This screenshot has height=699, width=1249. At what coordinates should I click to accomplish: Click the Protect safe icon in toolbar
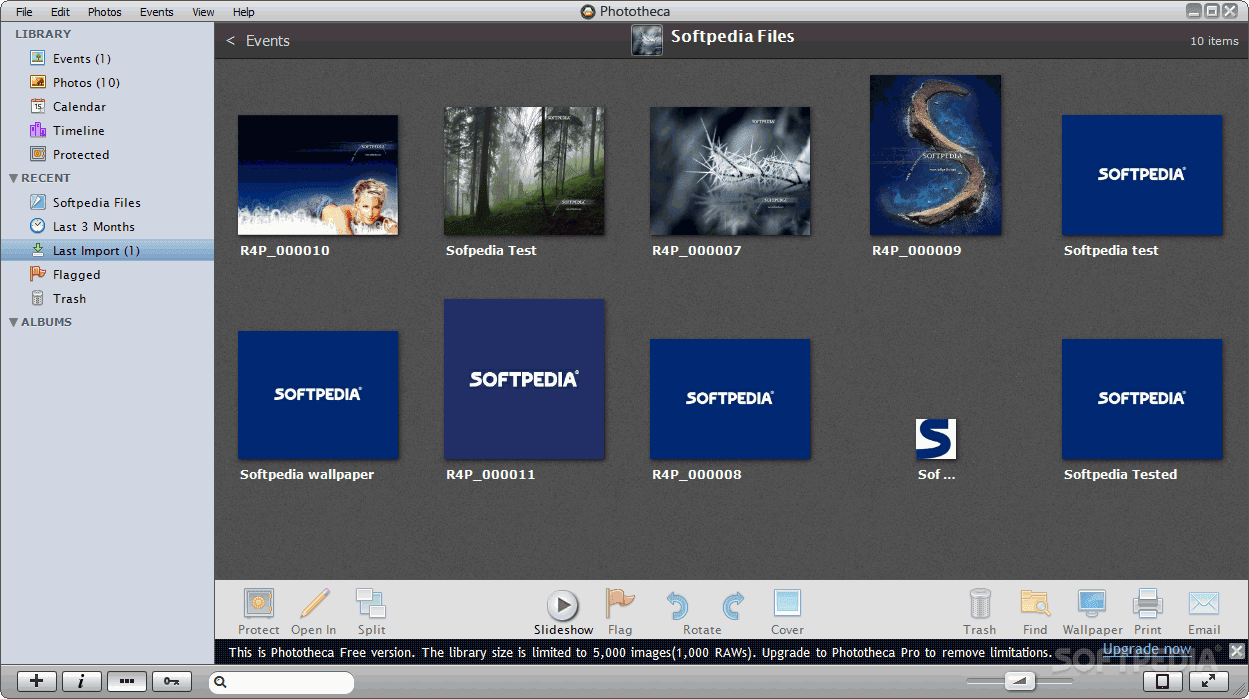point(259,604)
